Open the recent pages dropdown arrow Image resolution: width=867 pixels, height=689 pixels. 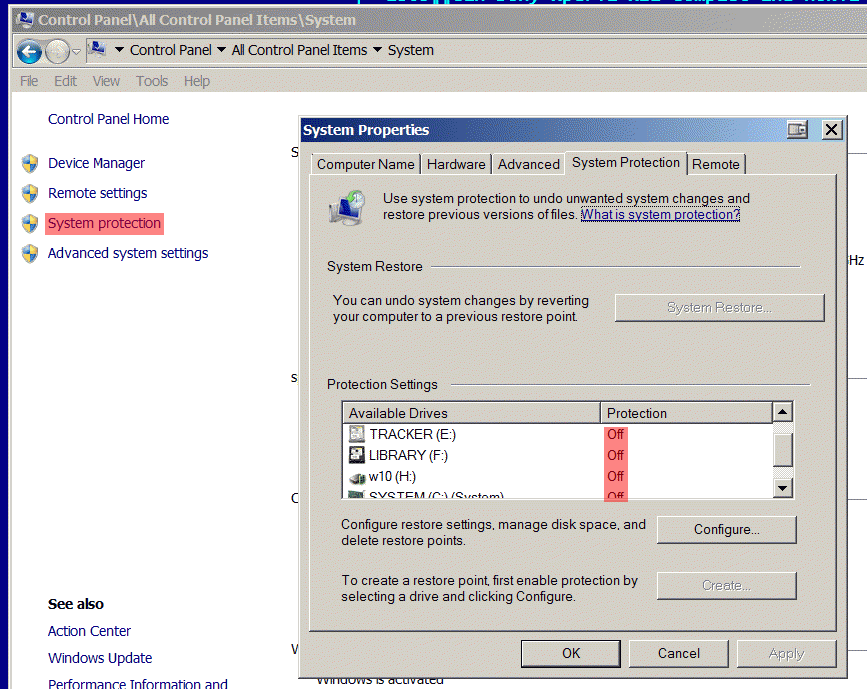pos(77,51)
